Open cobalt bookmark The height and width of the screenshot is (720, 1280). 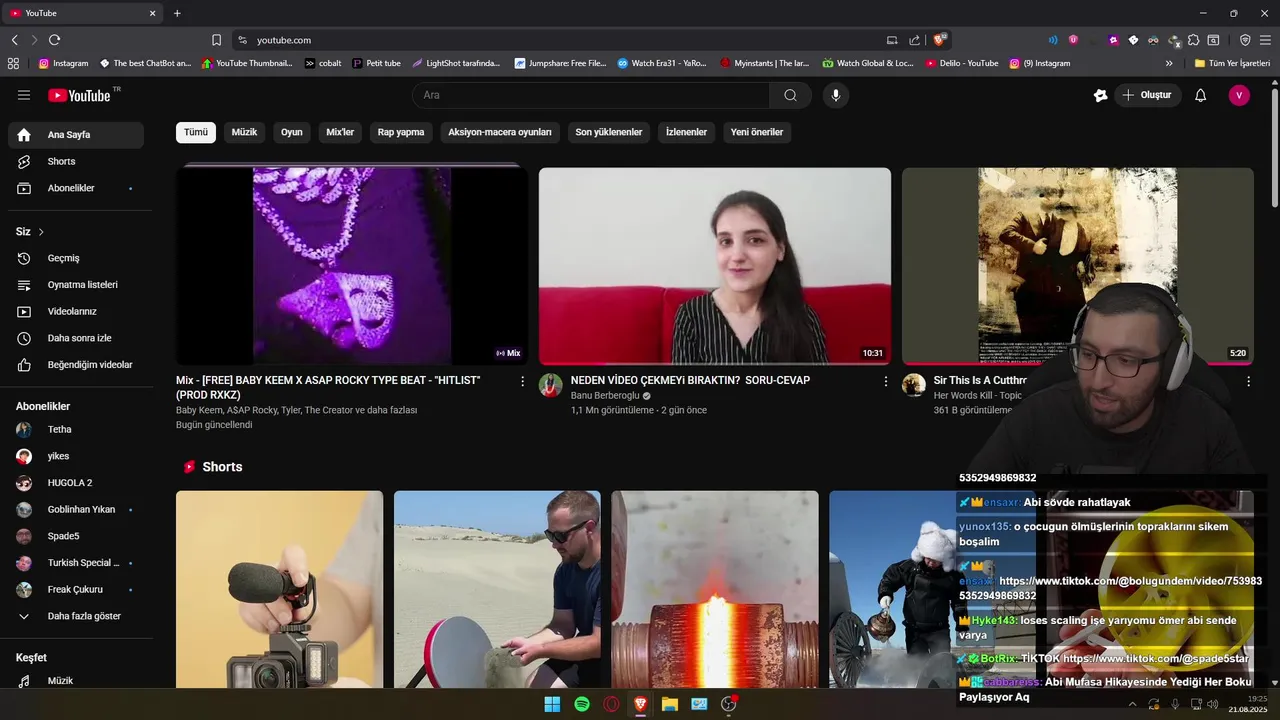323,63
